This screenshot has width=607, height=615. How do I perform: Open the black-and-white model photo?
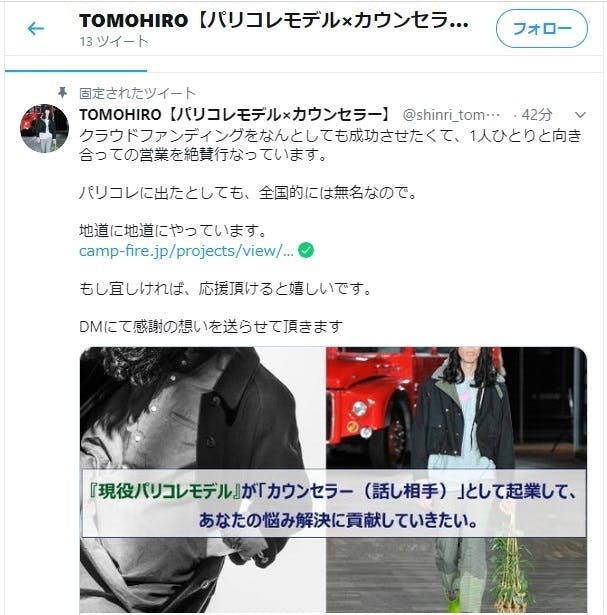202,479
